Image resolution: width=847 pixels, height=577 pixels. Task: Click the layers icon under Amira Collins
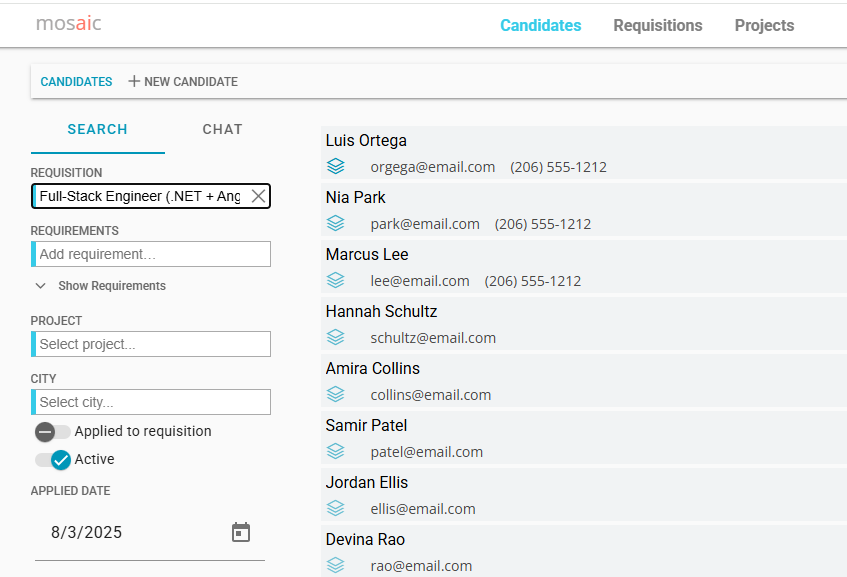point(336,394)
